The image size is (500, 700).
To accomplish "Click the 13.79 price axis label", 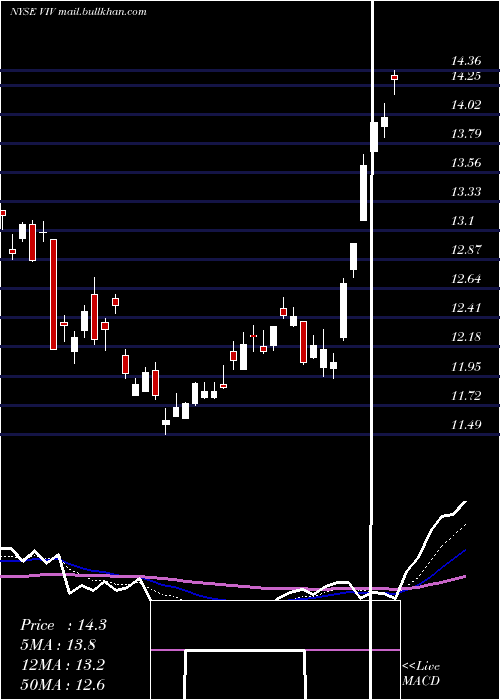I will pos(466,133).
